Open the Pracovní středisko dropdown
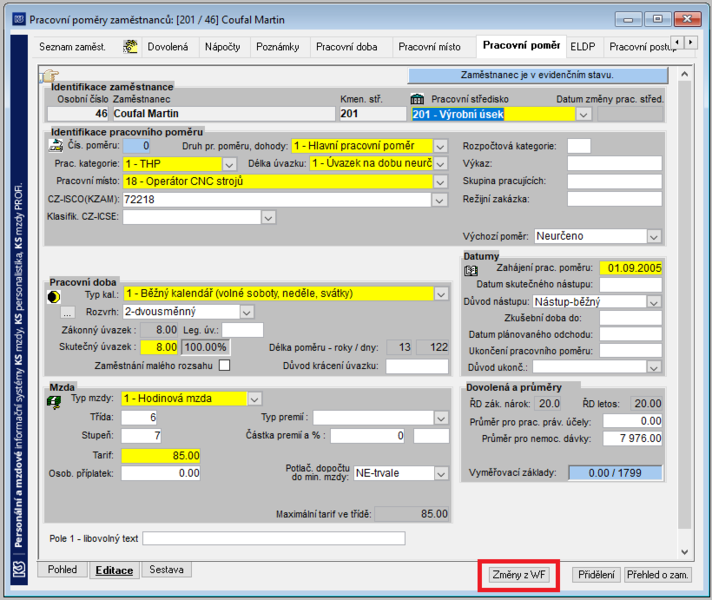This screenshot has height=600, width=712. pos(583,114)
